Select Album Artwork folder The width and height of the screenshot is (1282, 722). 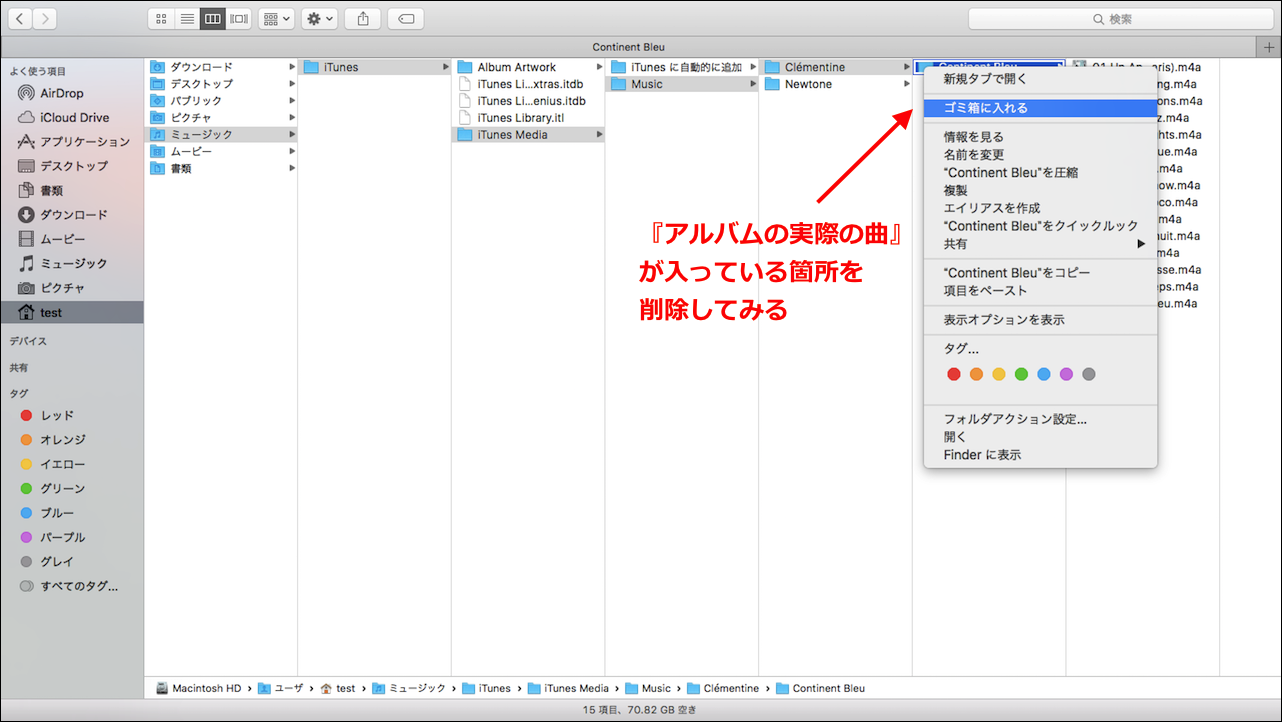[527, 67]
